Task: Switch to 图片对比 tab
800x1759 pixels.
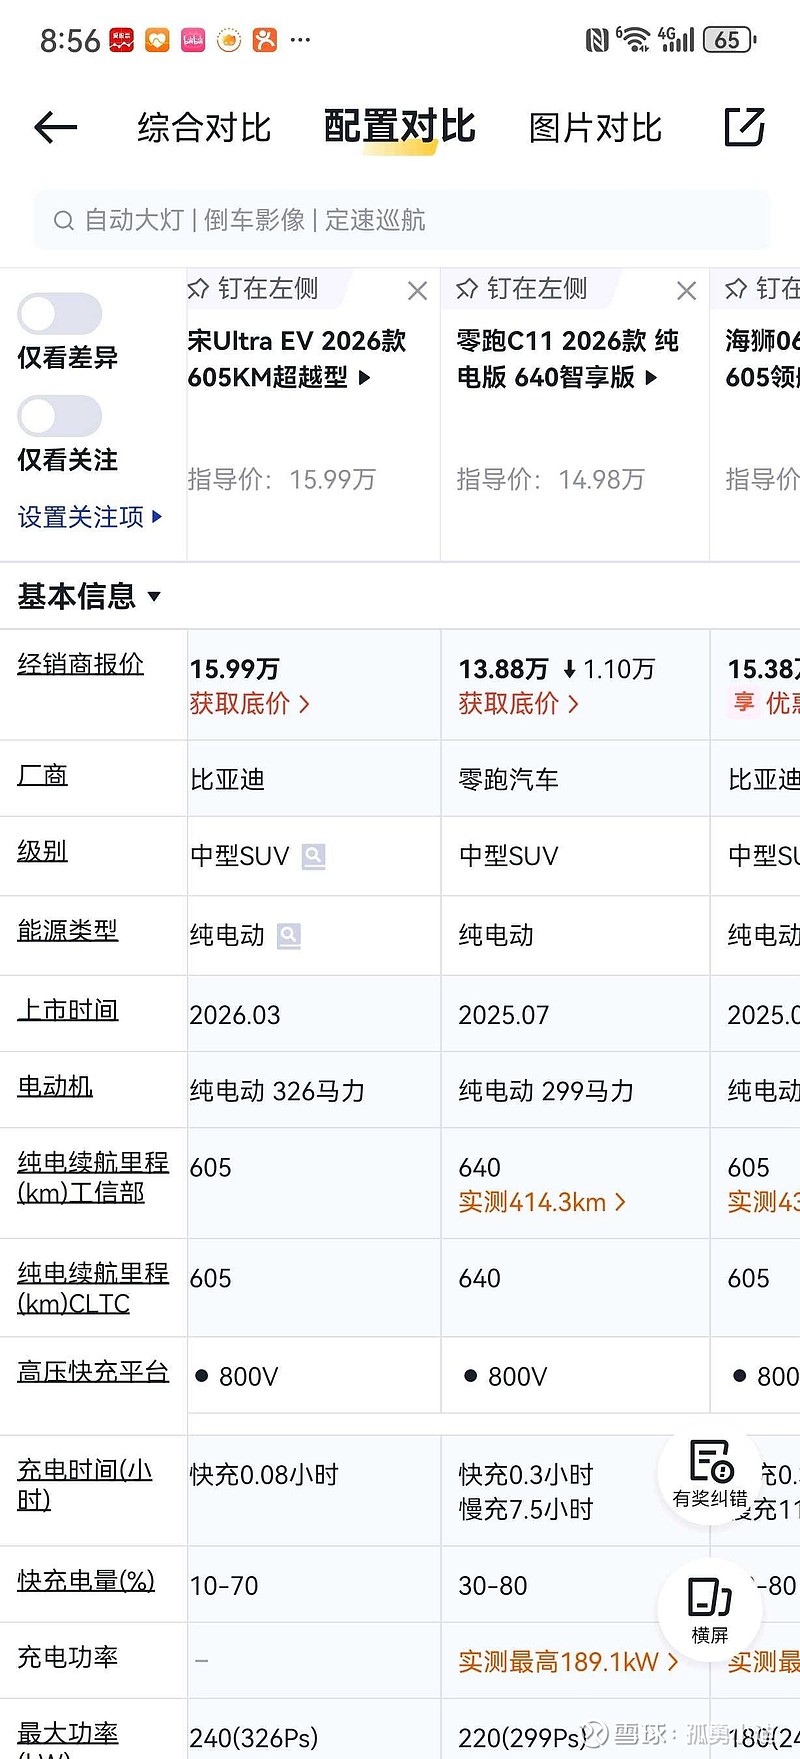Action: [595, 128]
